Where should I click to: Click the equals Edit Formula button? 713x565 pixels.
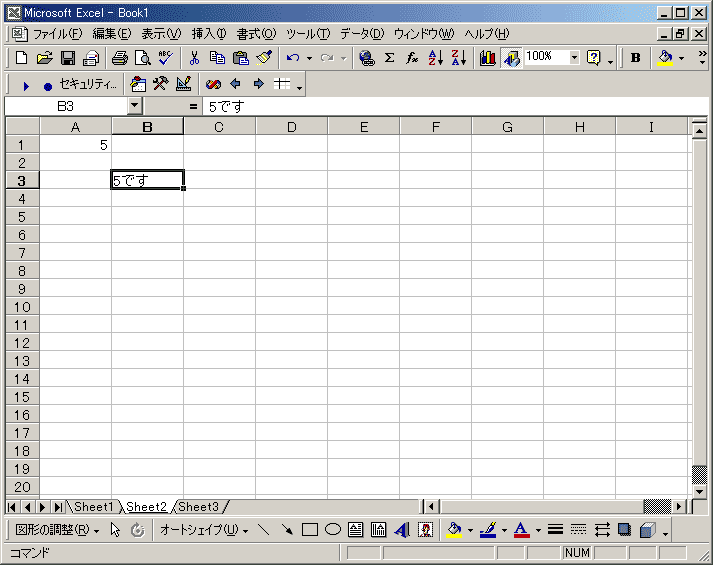coord(193,107)
